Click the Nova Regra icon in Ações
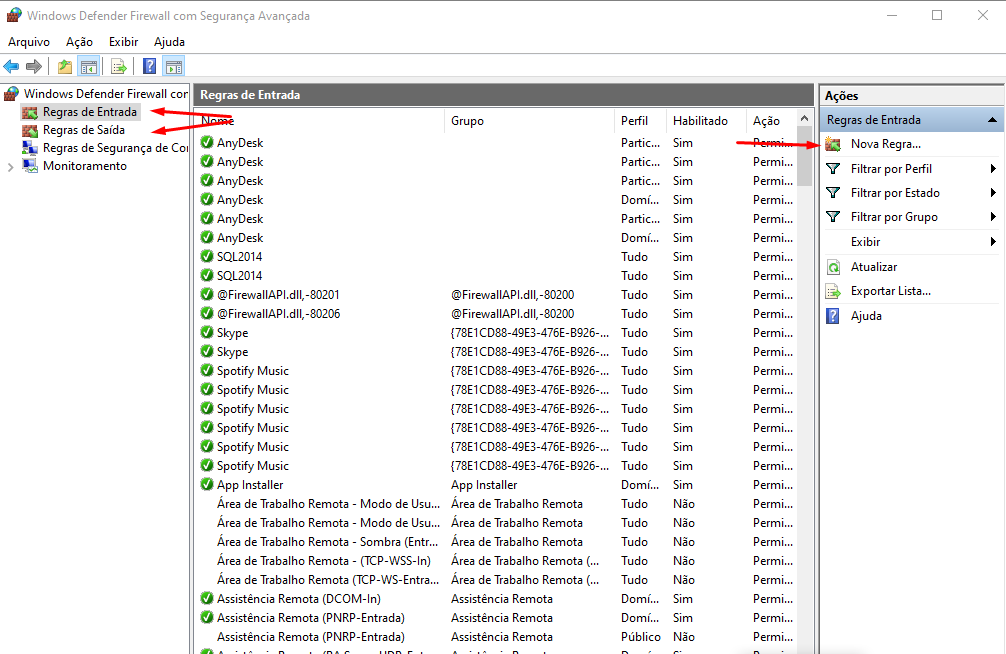 833,144
